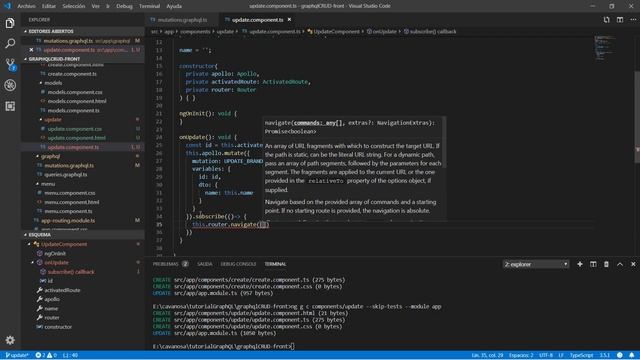This screenshot has width=640, height=360.
Task: Open the Extensions view in activity bar
Action: click(10, 106)
